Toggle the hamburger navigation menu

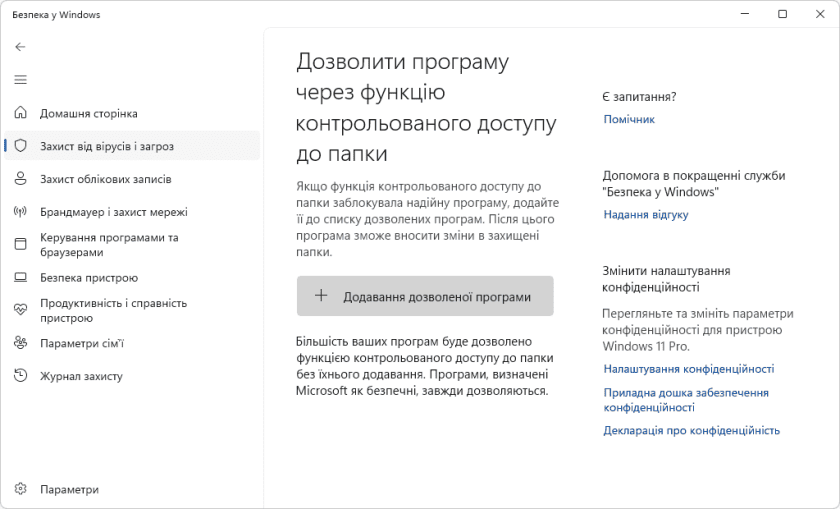pos(20,80)
